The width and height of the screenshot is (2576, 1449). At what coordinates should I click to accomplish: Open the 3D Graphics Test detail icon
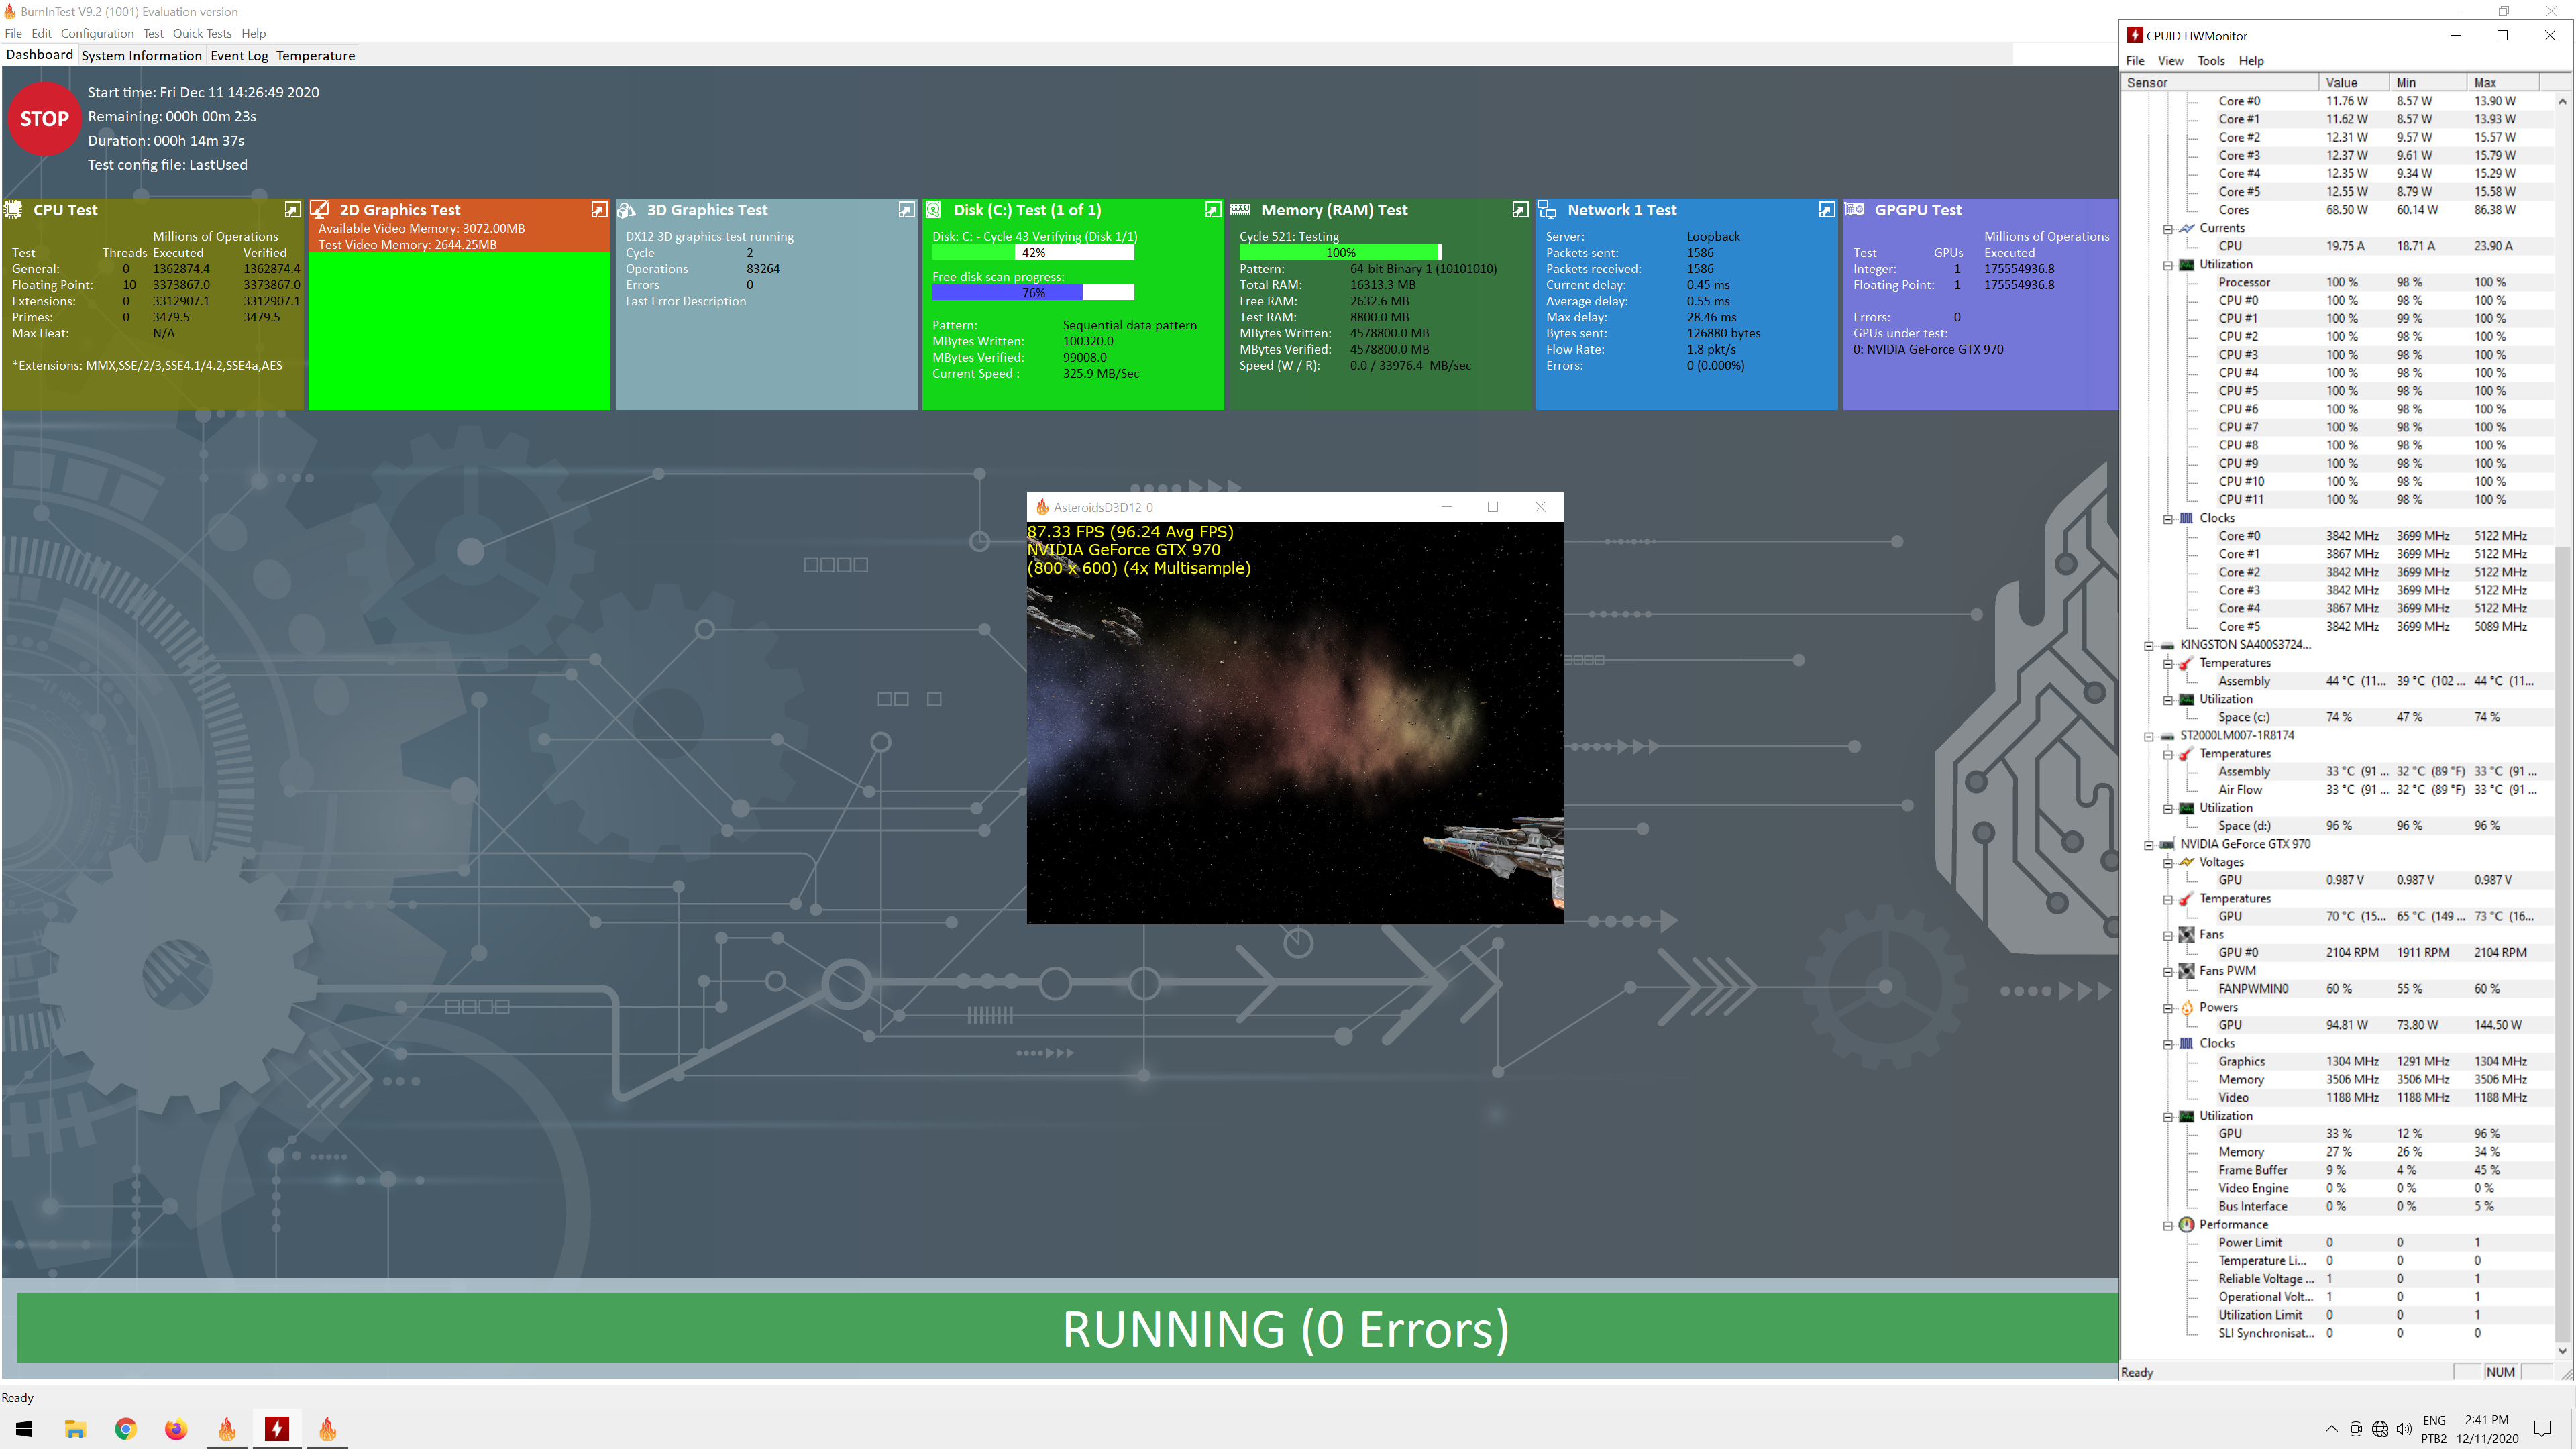(906, 210)
